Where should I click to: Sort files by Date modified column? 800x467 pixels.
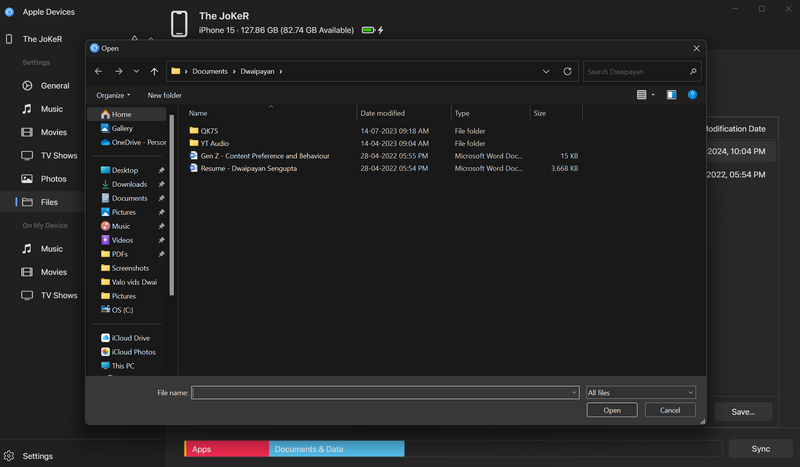tap(383, 113)
